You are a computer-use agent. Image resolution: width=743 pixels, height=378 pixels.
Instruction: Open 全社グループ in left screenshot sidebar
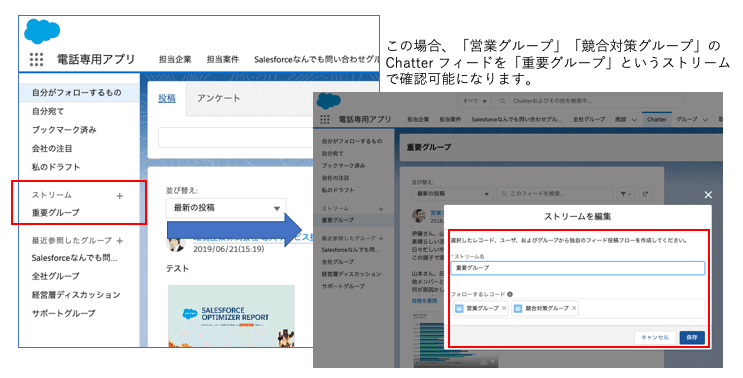click(55, 276)
